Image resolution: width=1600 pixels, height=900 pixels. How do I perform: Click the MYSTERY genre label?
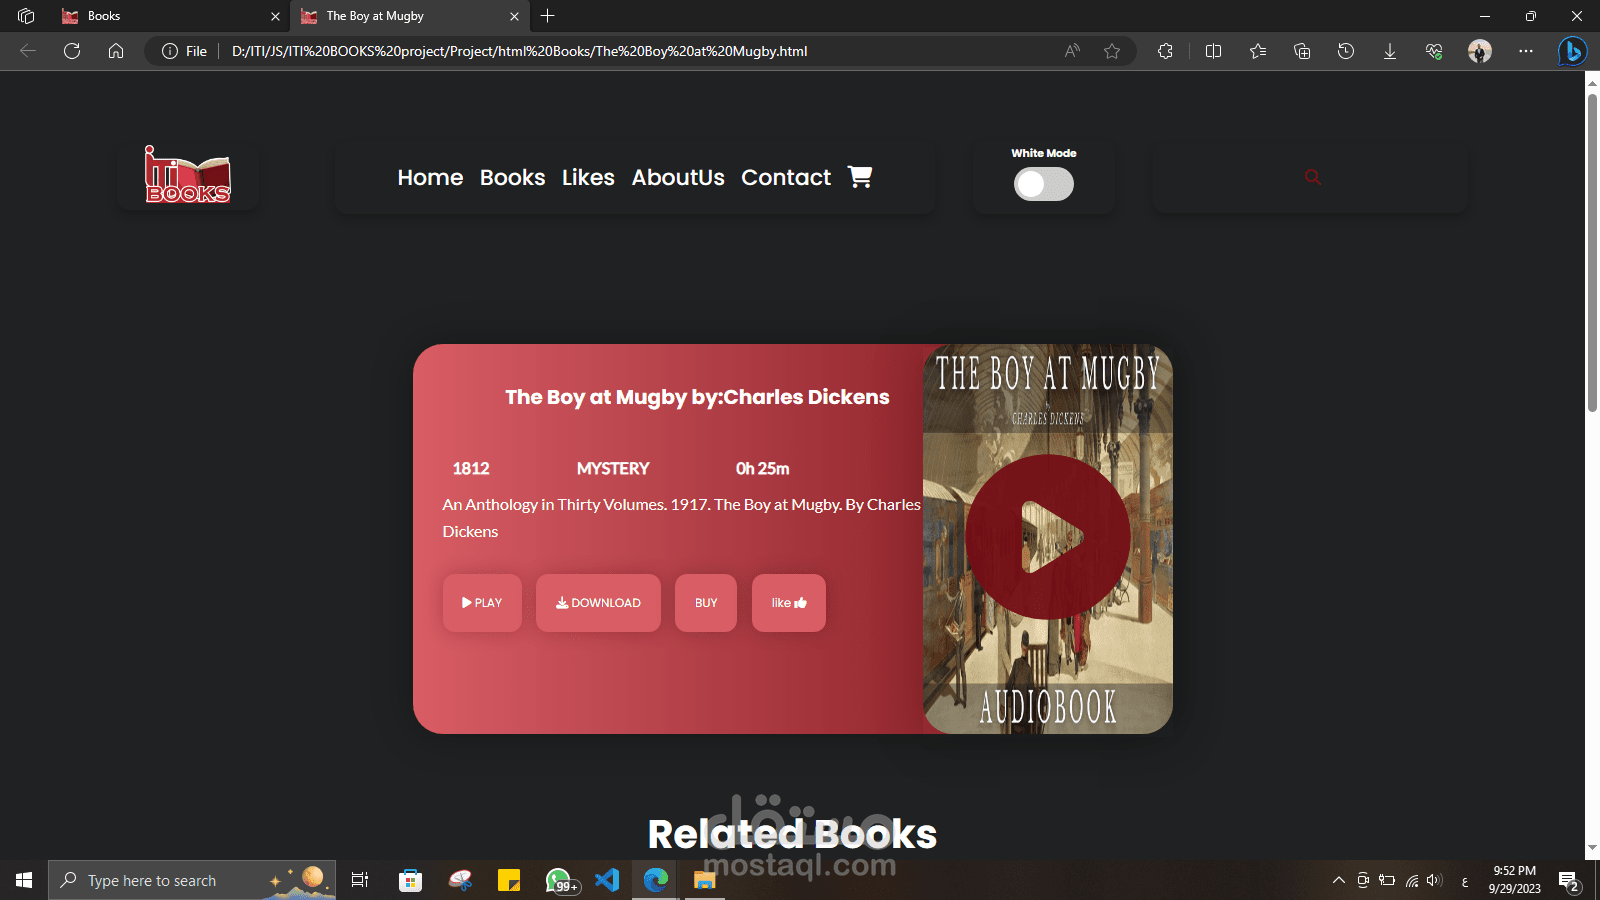click(613, 468)
